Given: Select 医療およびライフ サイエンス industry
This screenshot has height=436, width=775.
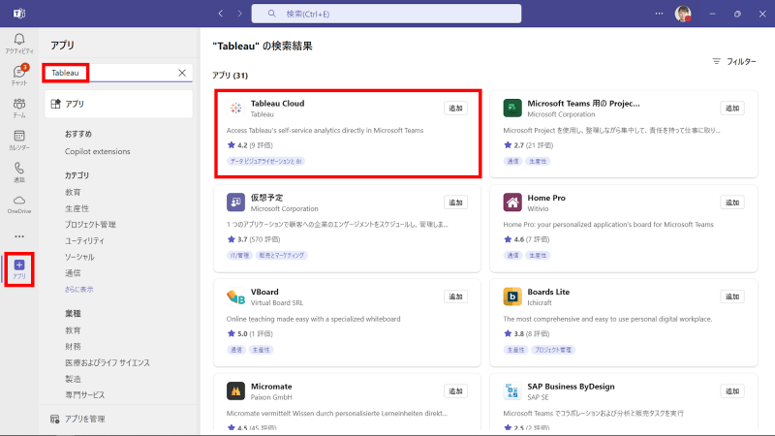Looking at the screenshot, I should [107, 363].
